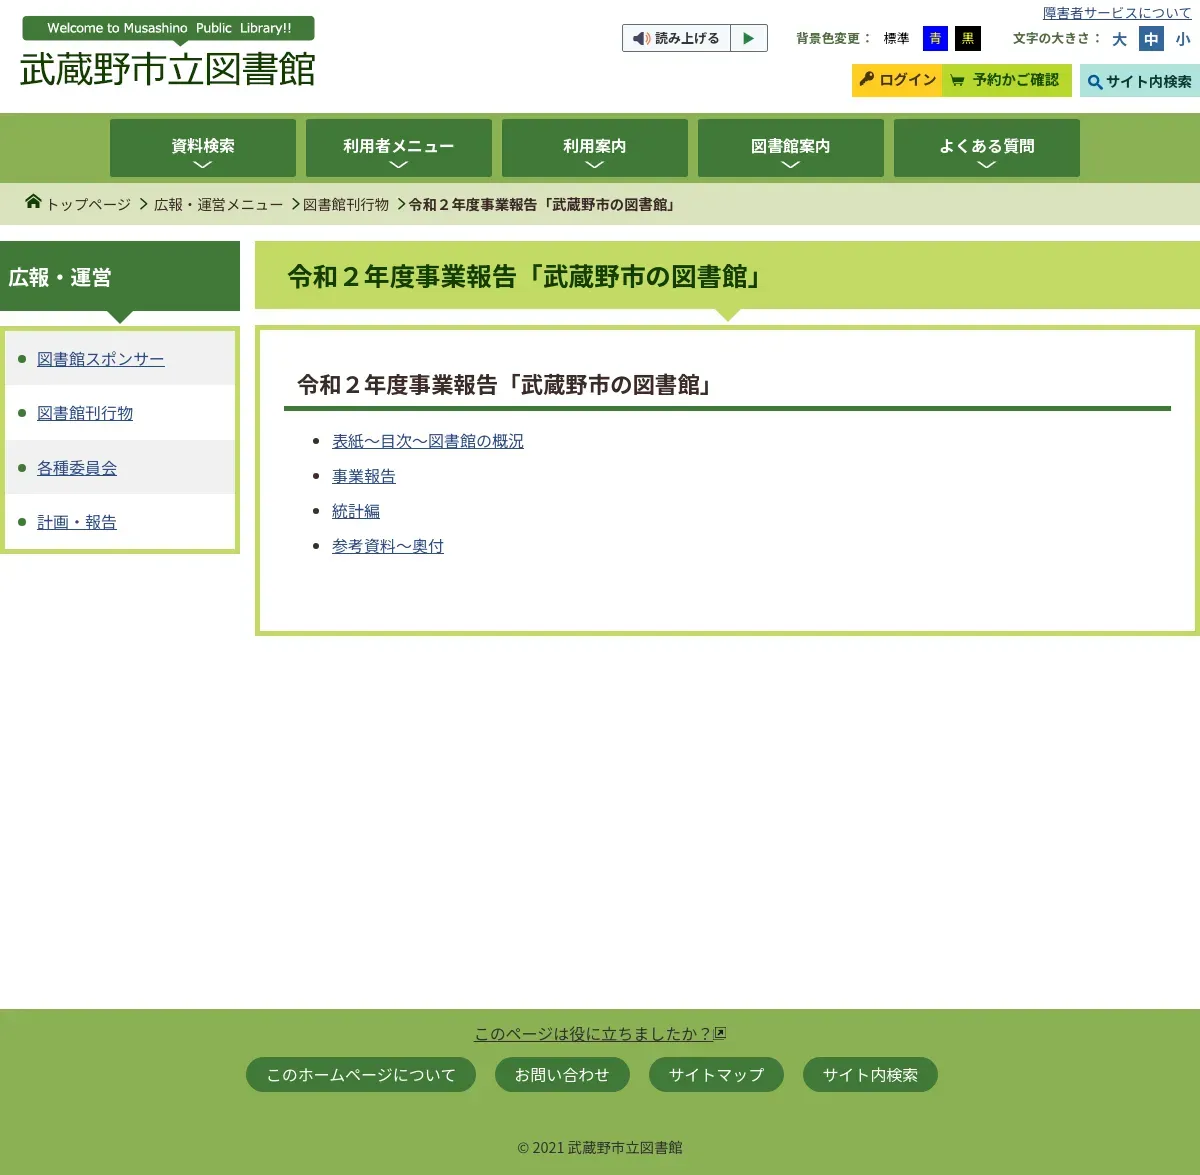This screenshot has height=1175, width=1200.
Task: Open the 表紙～目次～図書館の概況 document
Action: point(428,441)
